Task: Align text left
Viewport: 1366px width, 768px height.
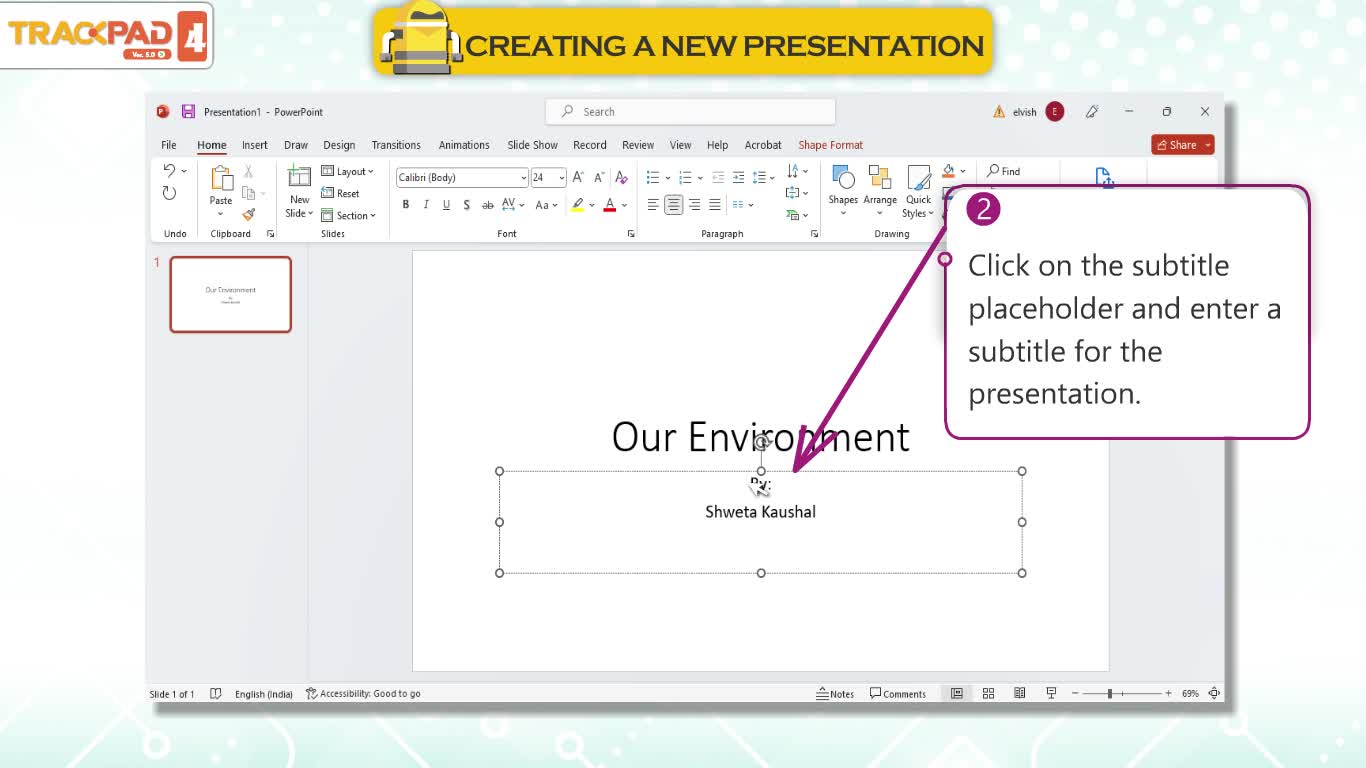Action: (x=653, y=205)
